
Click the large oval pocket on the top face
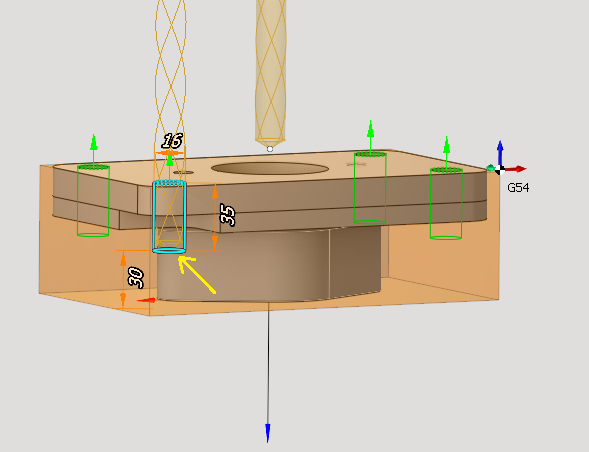270,168
